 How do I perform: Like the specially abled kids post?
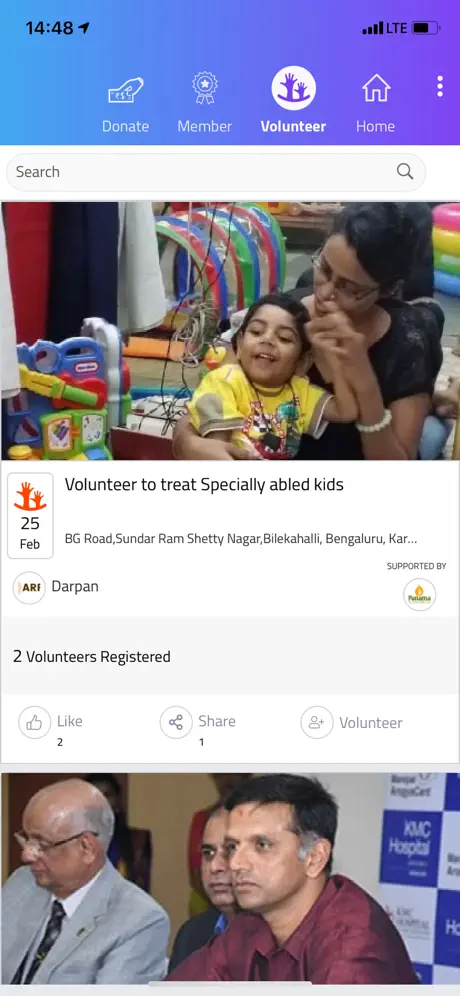34,722
